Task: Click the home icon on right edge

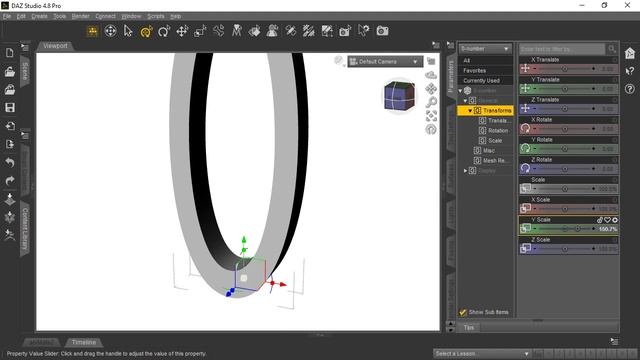Action: click(630, 53)
